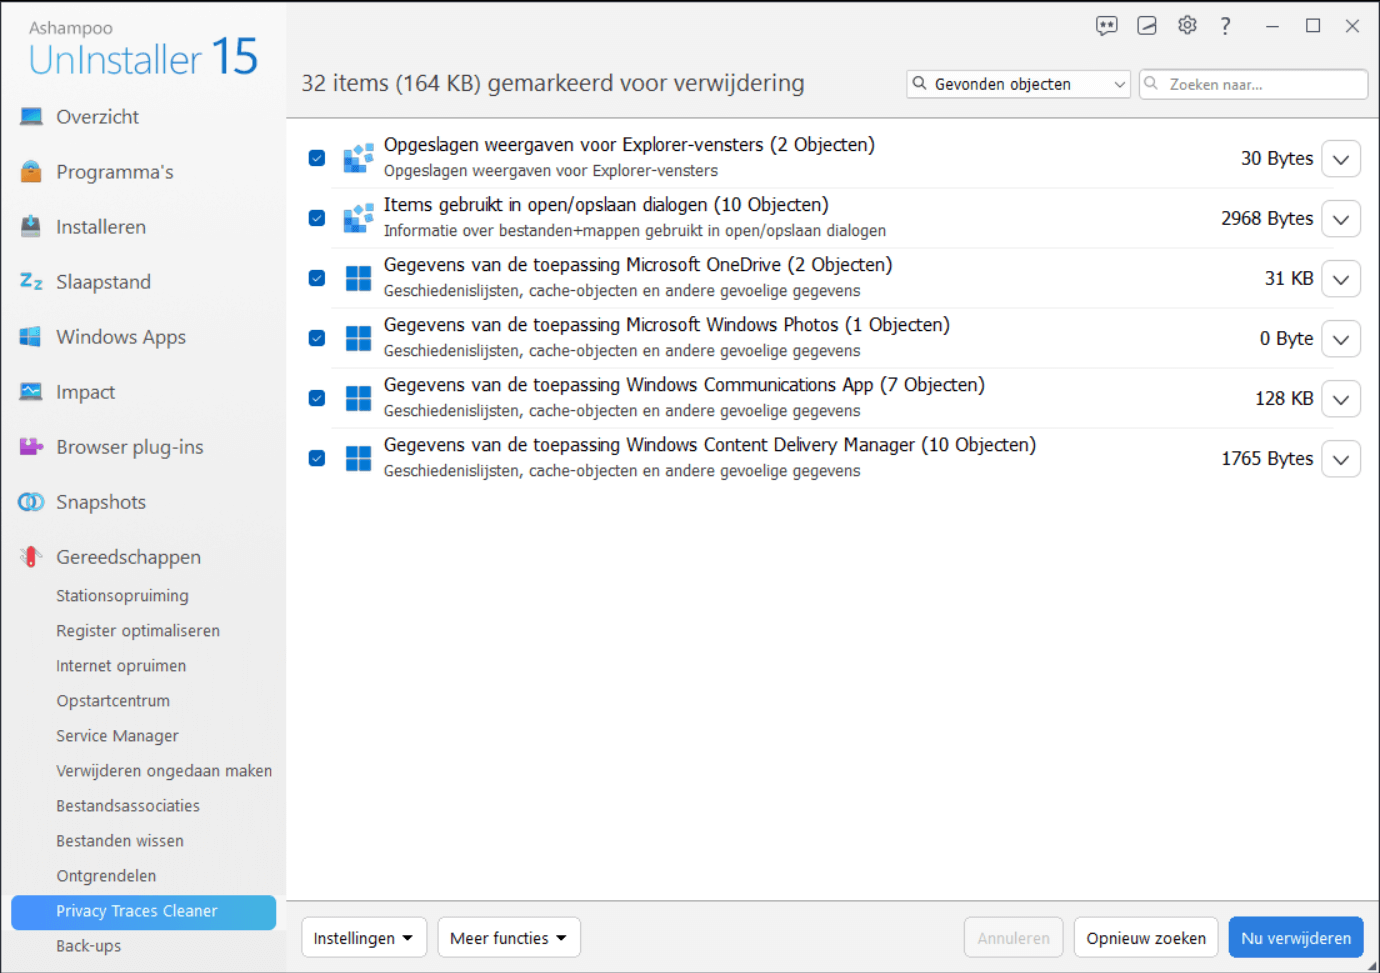Uncheck Opgeslagen weergaven voor Explorer-vensters
Screen dimensions: 1380x973
[x=317, y=158]
